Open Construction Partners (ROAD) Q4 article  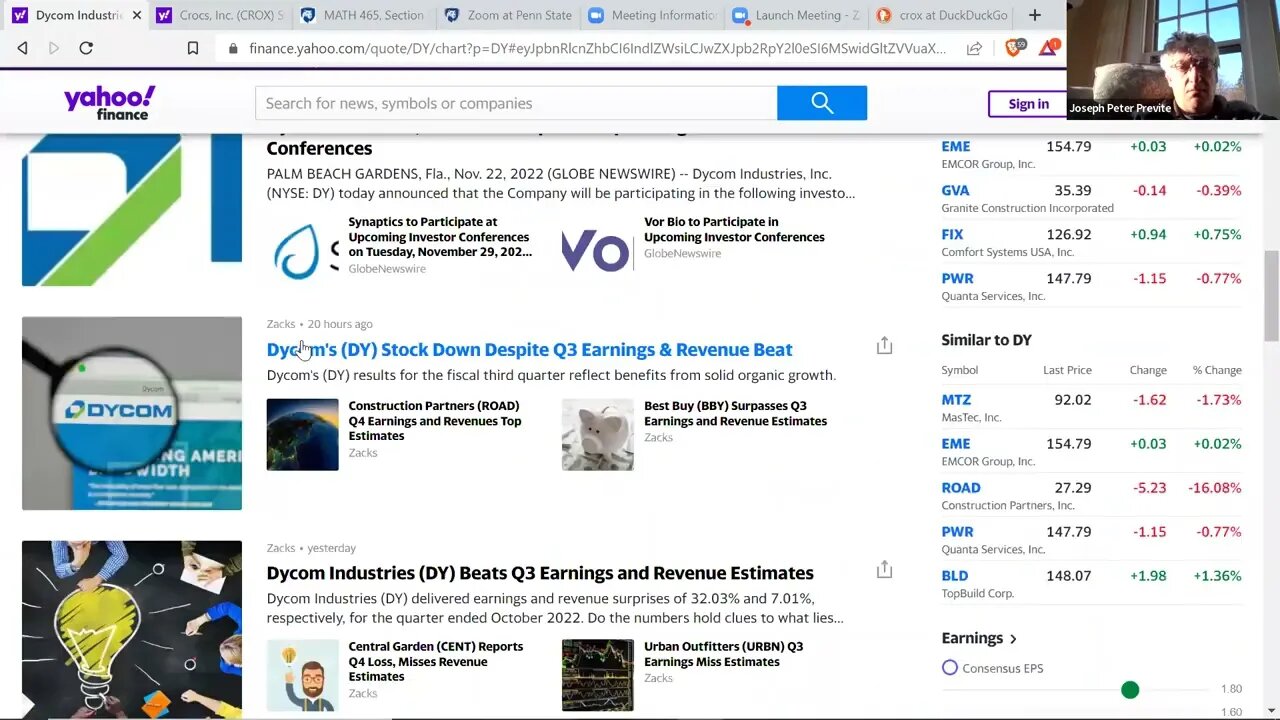435,421
